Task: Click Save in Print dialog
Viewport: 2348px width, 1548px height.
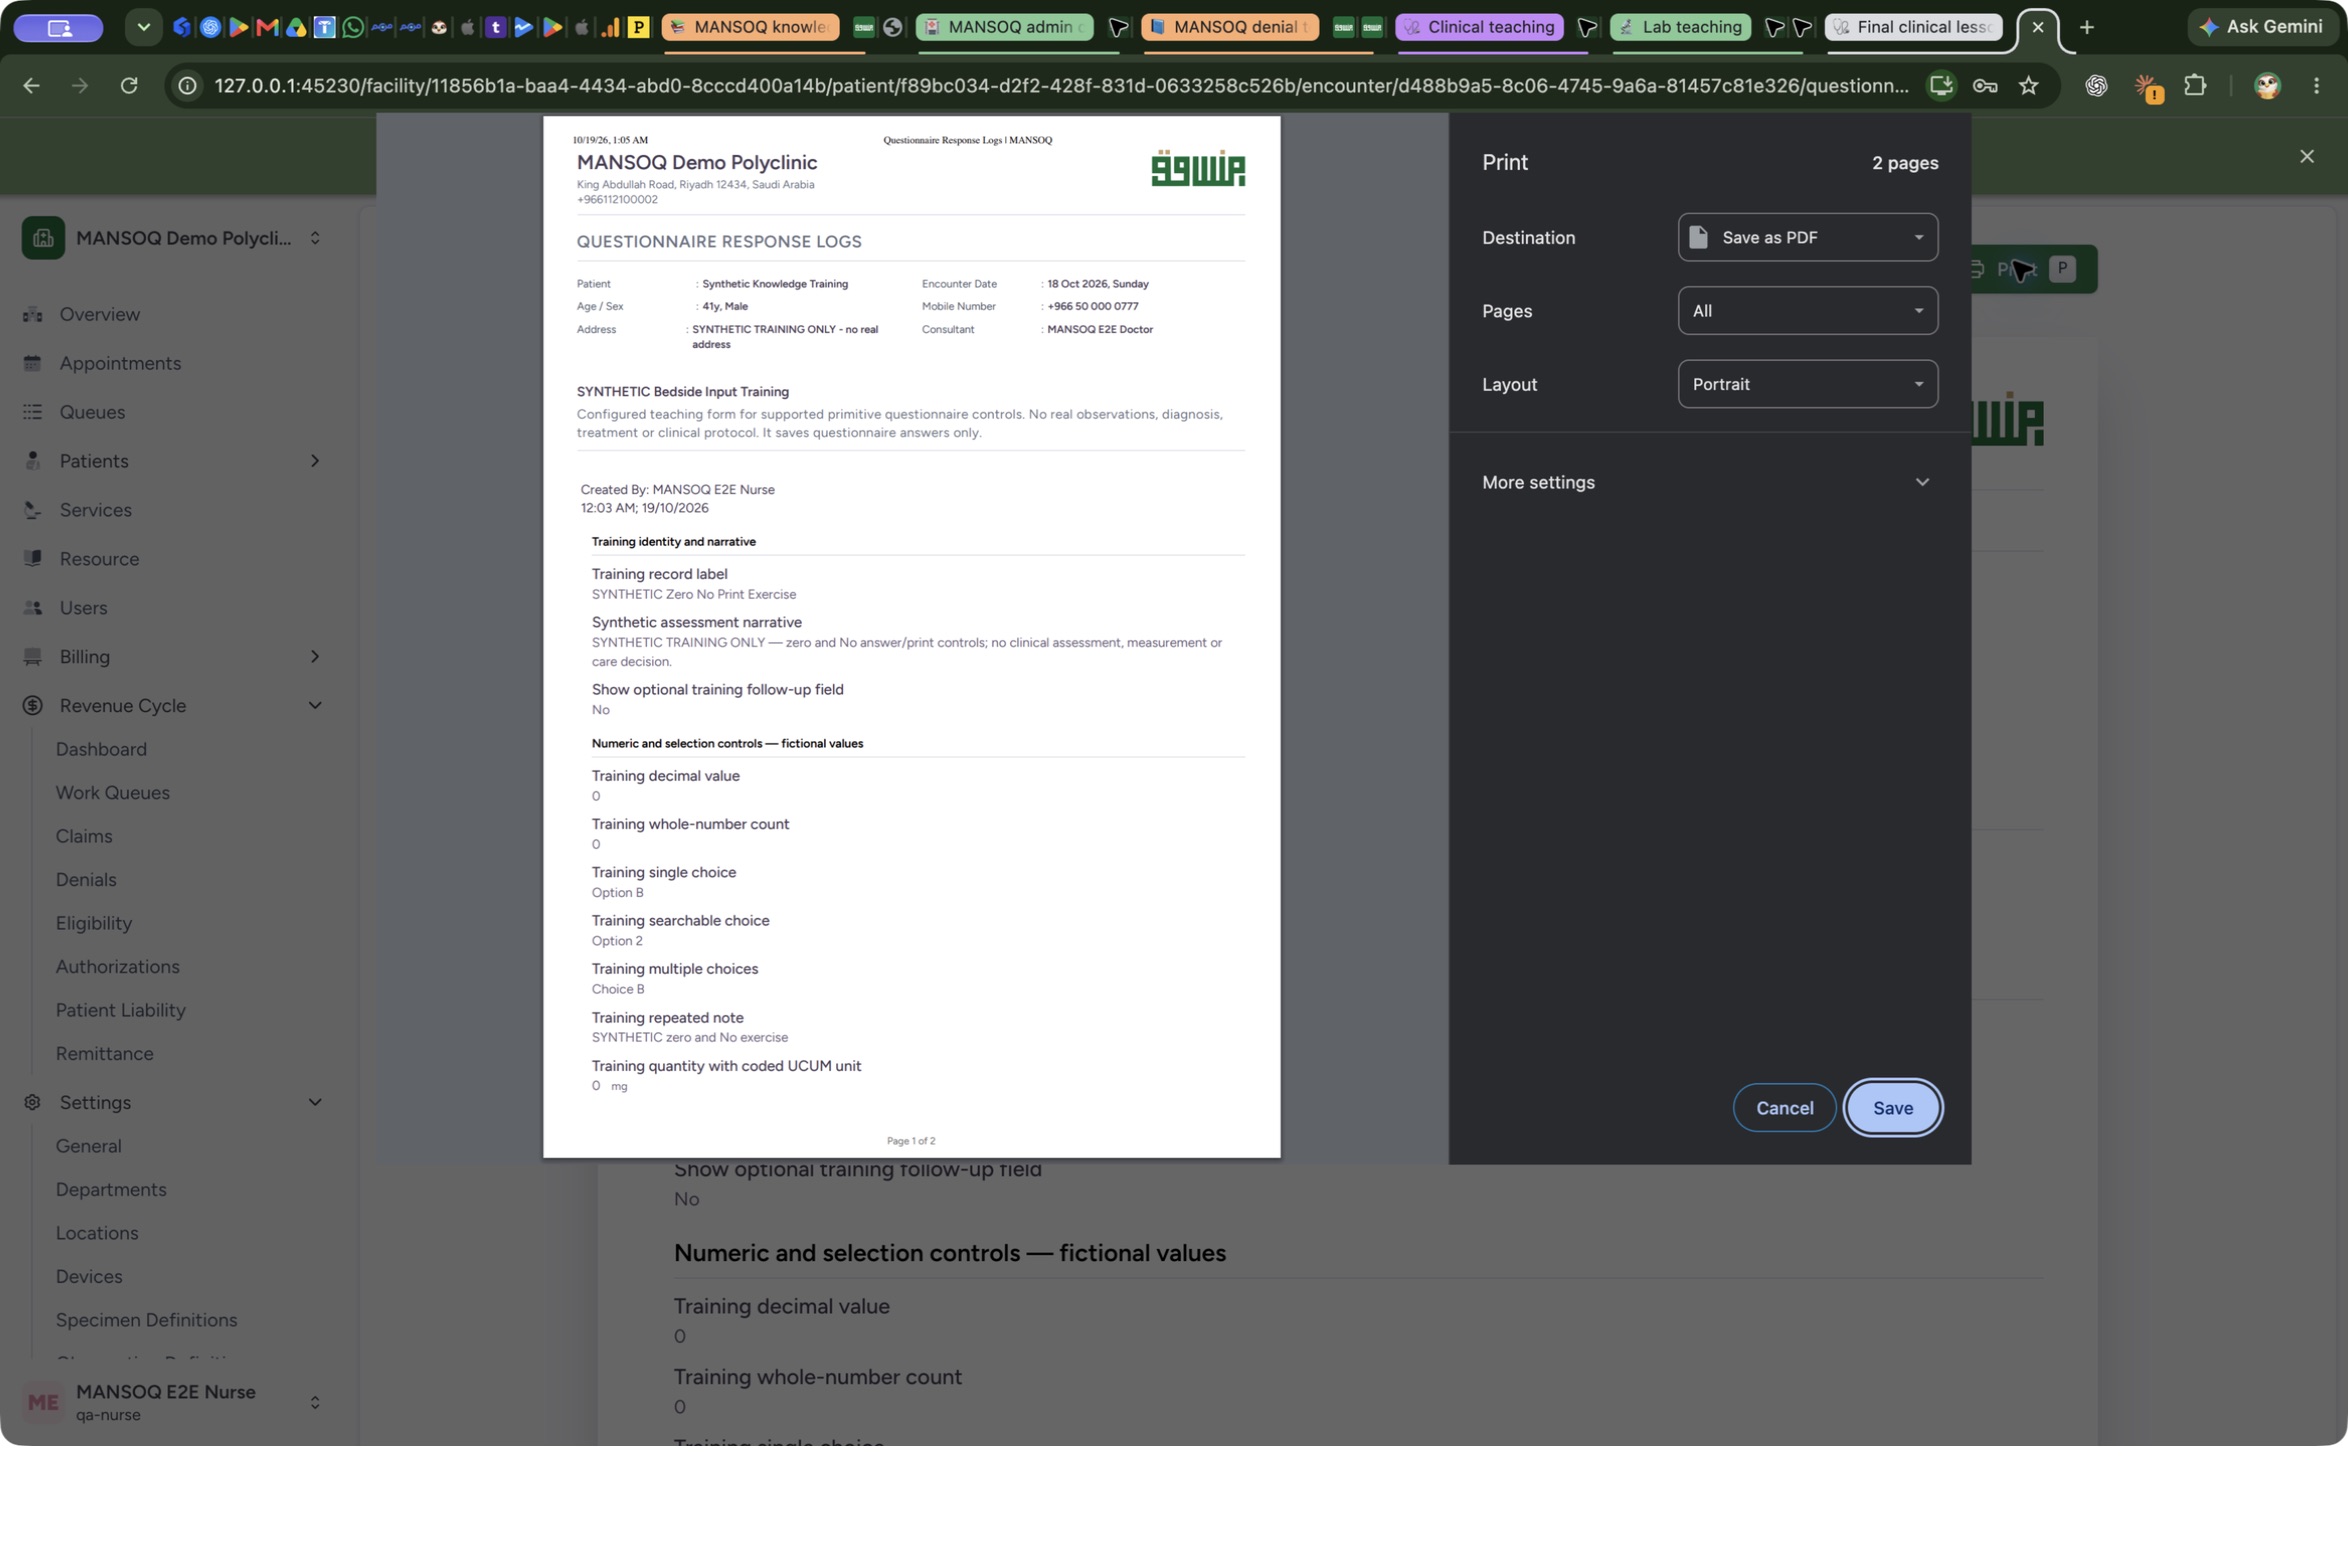Action: coord(1892,1108)
